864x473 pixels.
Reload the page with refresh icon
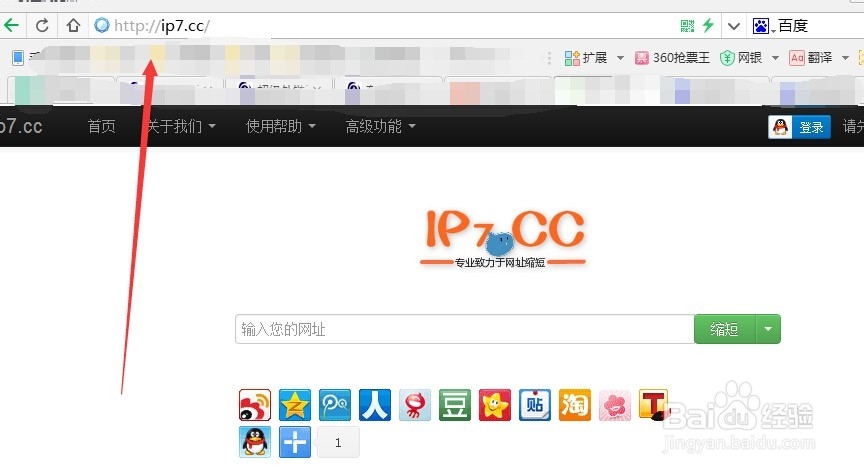[42, 25]
